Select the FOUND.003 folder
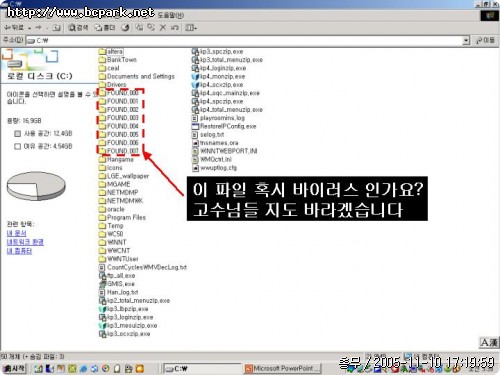Screen dimensions: 500x375 pyautogui.click(x=118, y=118)
